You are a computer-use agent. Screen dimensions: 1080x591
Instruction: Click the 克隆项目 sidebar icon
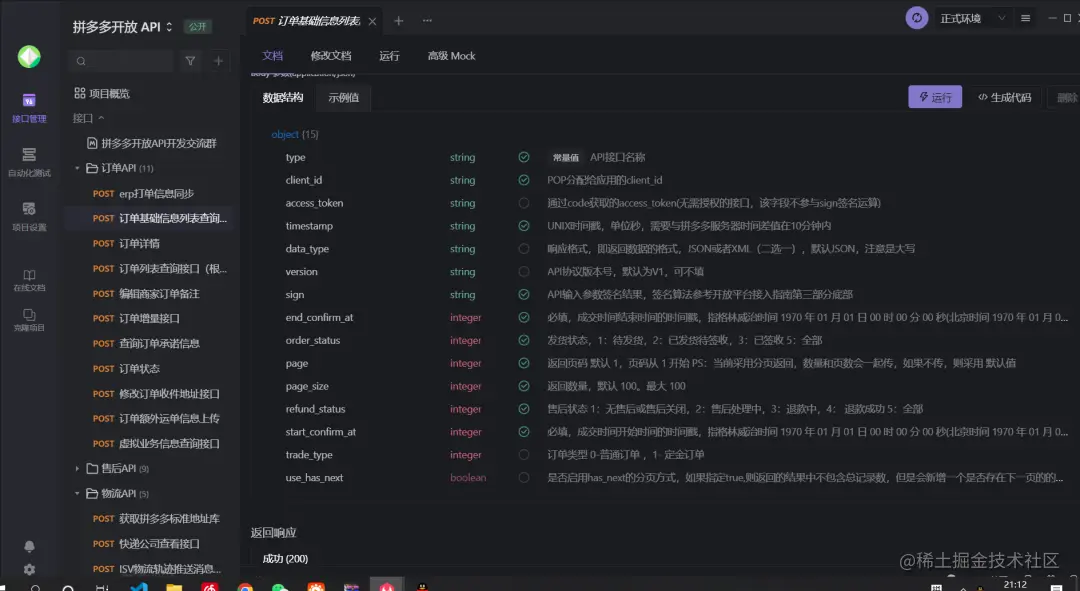coord(29,320)
